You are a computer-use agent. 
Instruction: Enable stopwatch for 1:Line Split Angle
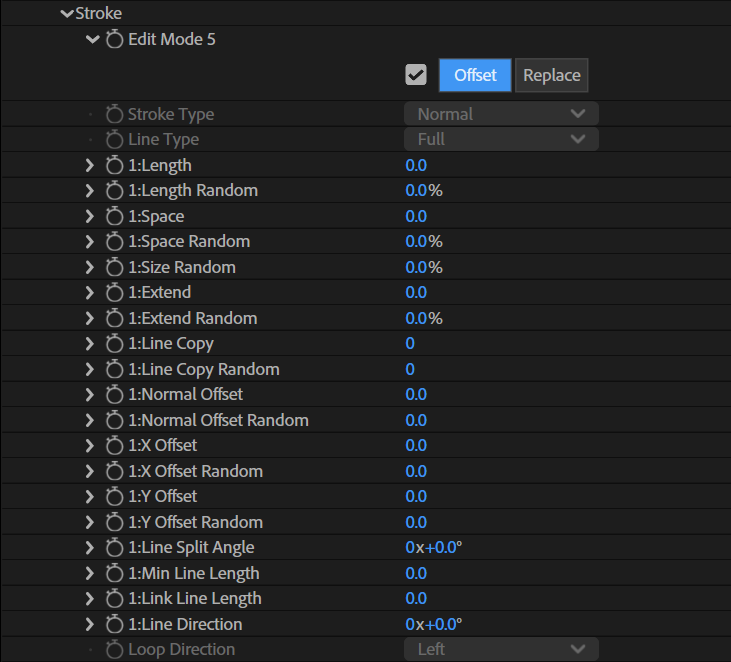(114, 547)
